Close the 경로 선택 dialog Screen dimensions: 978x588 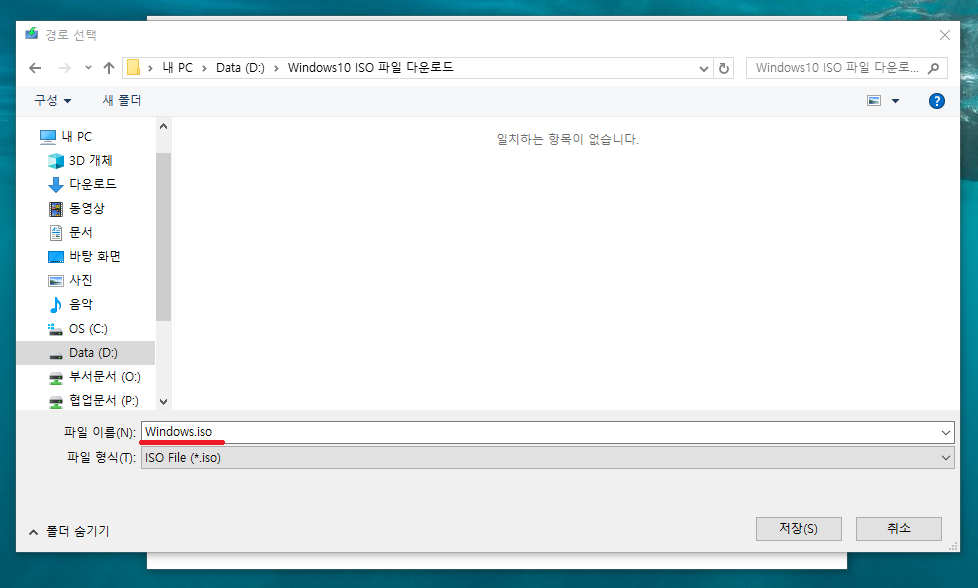pyautogui.click(x=945, y=35)
